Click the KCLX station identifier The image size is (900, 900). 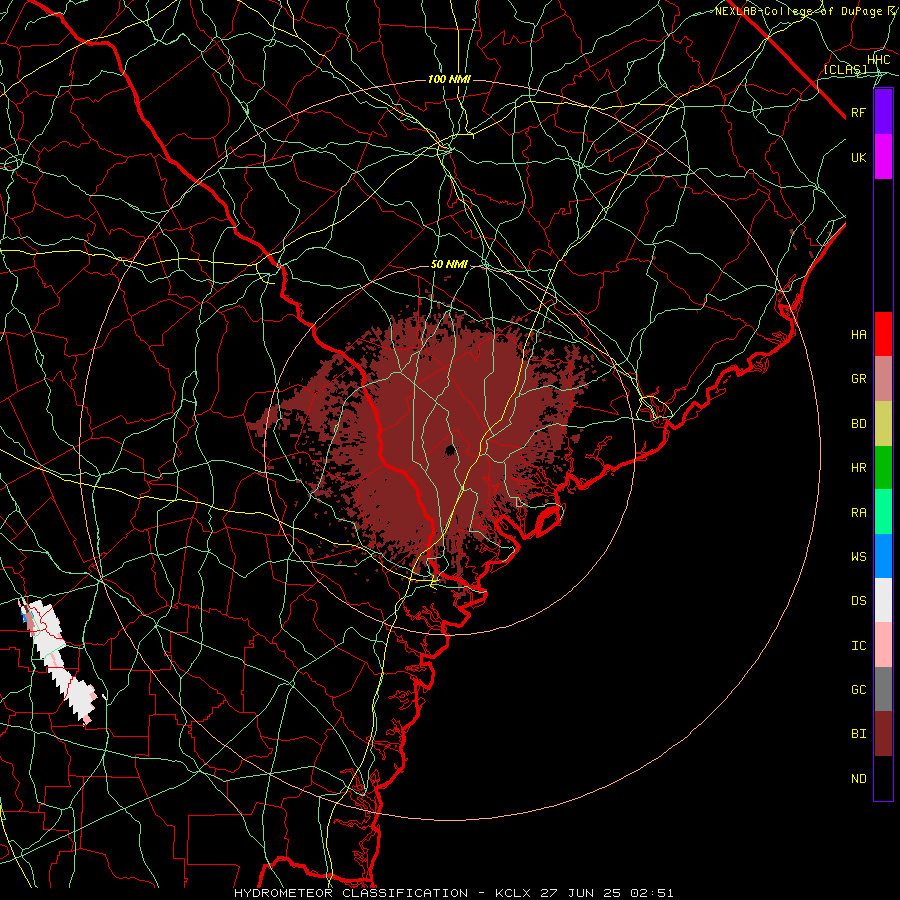[x=513, y=893]
